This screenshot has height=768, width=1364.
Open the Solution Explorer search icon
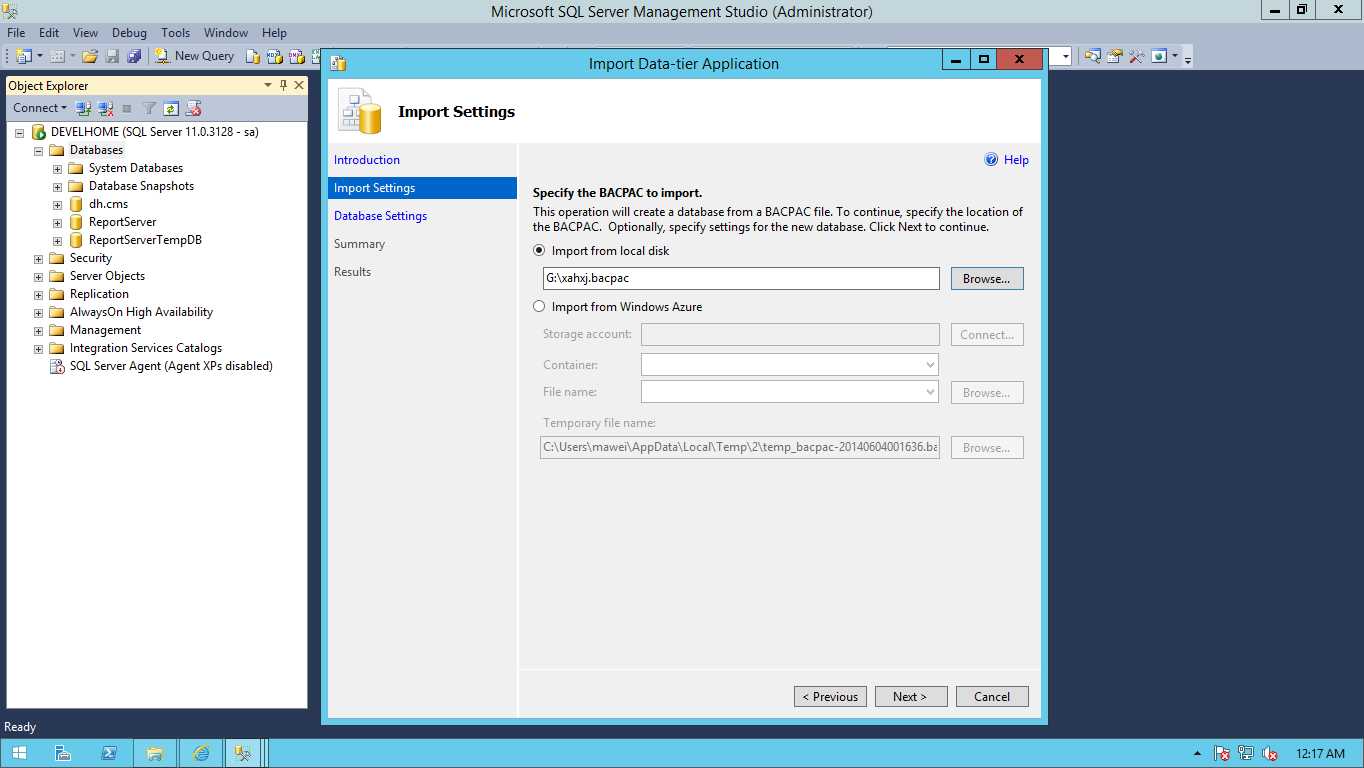pyautogui.click(x=1093, y=56)
